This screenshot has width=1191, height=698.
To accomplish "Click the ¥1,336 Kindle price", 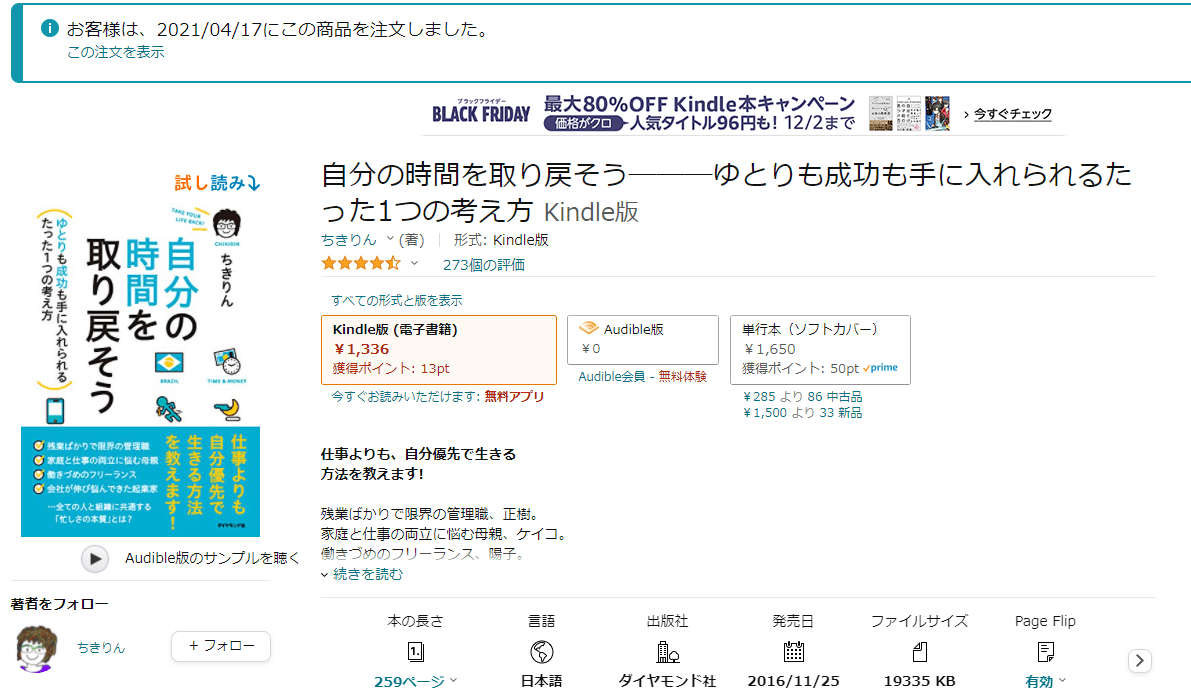I will tap(362, 349).
